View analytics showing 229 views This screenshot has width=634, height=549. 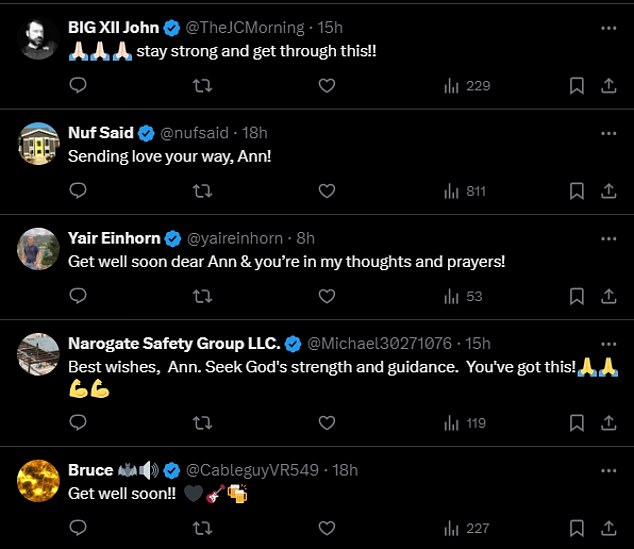[467, 86]
